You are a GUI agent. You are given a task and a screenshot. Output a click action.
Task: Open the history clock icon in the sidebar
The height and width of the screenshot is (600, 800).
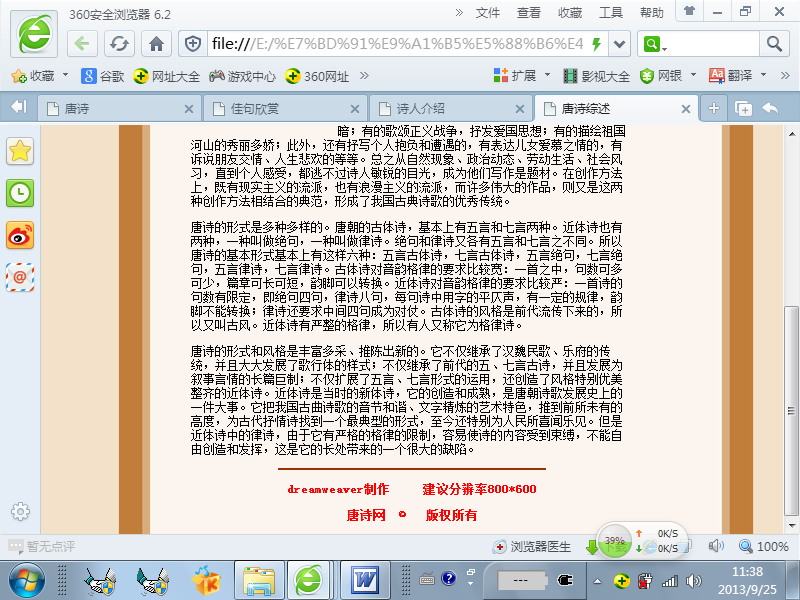coord(20,193)
